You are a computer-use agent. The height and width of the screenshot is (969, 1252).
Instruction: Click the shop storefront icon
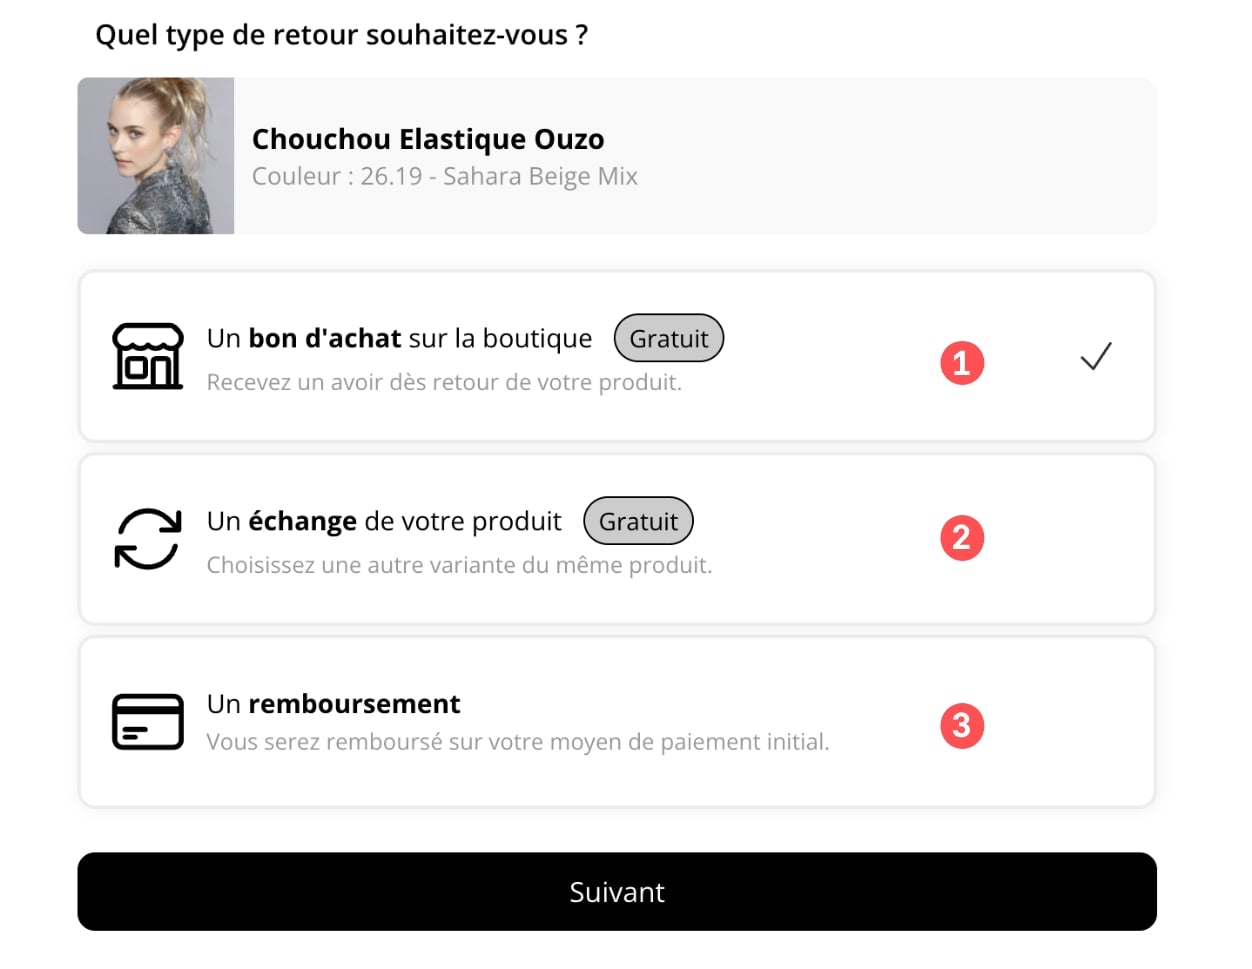click(x=147, y=356)
